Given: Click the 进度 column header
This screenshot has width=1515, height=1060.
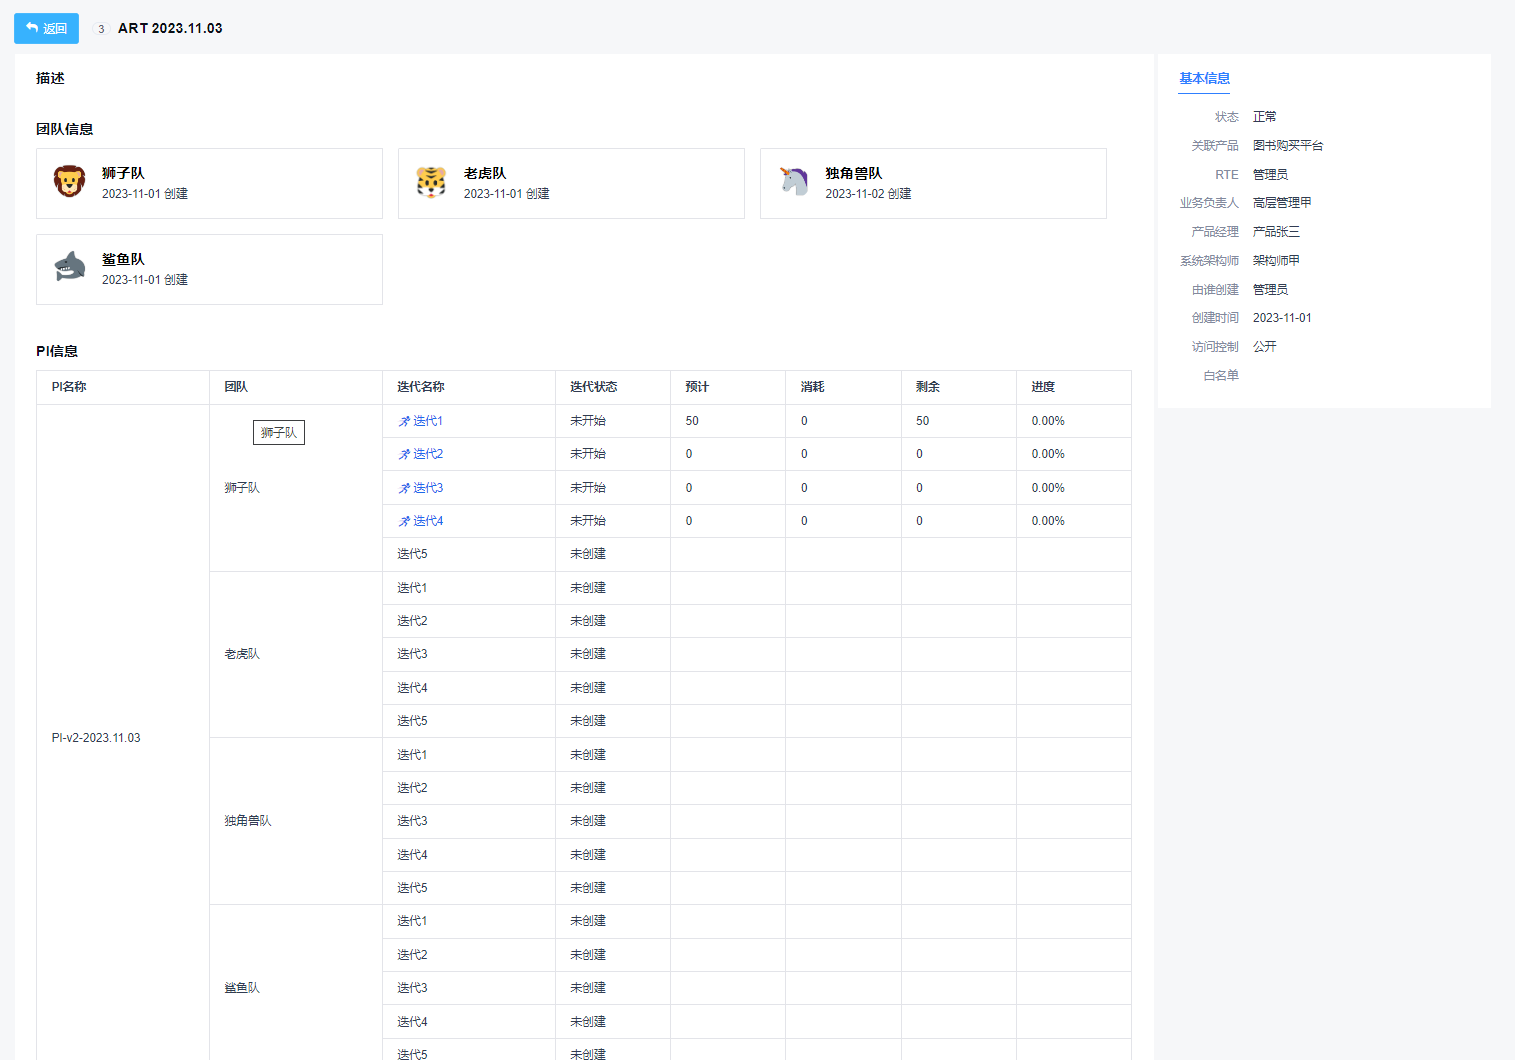Looking at the screenshot, I should pyautogui.click(x=1043, y=387).
